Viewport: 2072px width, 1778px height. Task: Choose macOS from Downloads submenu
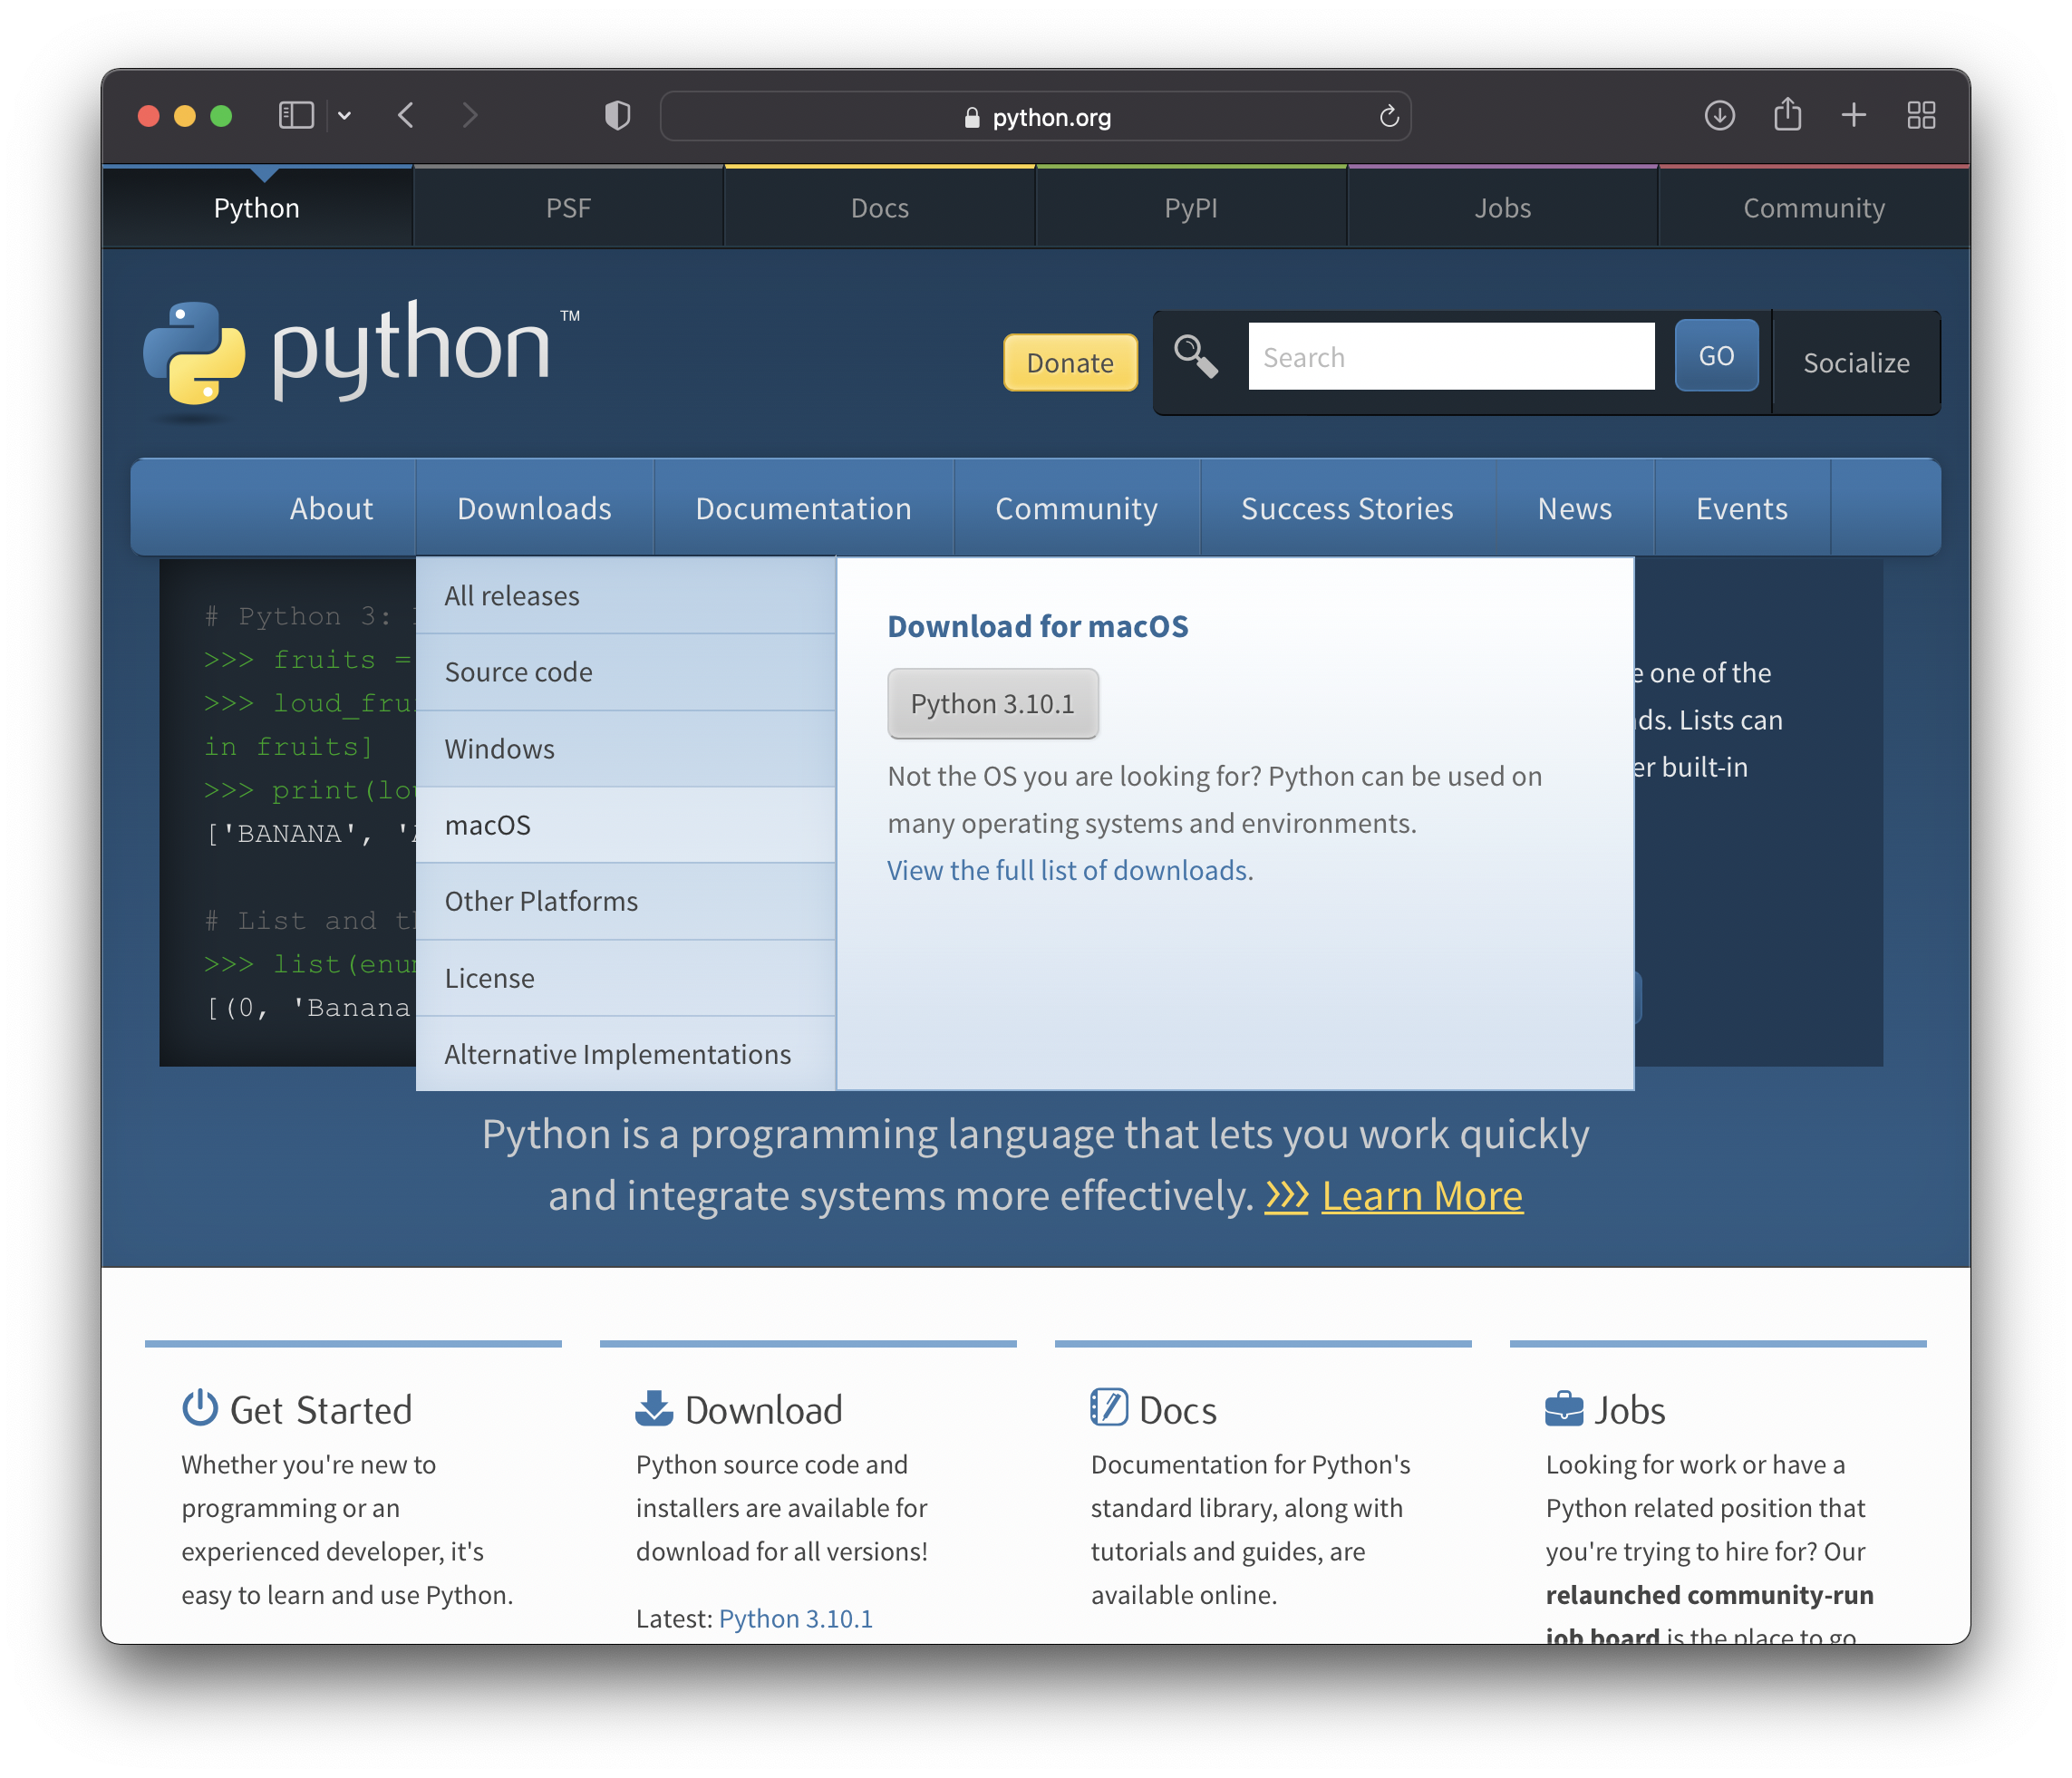tap(625, 825)
